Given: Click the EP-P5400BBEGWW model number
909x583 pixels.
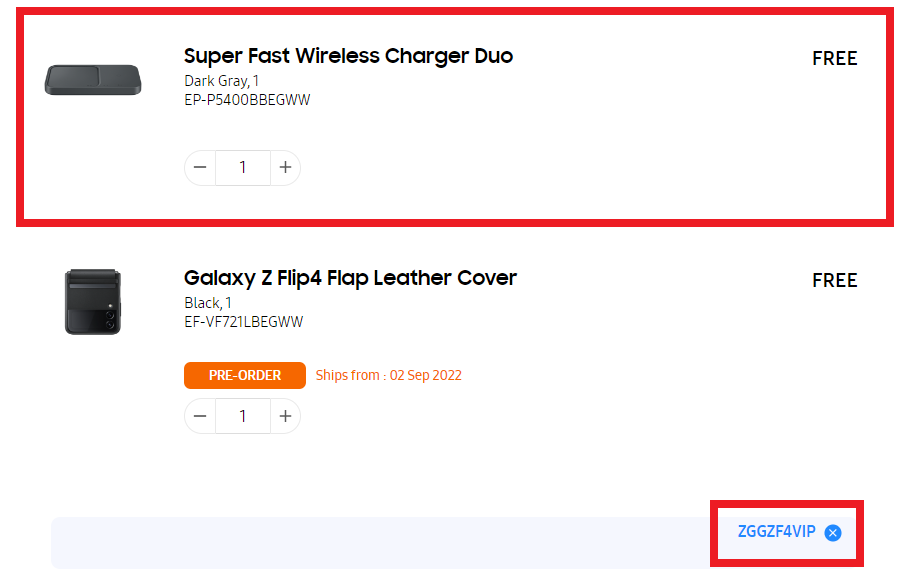Looking at the screenshot, I should 247,100.
